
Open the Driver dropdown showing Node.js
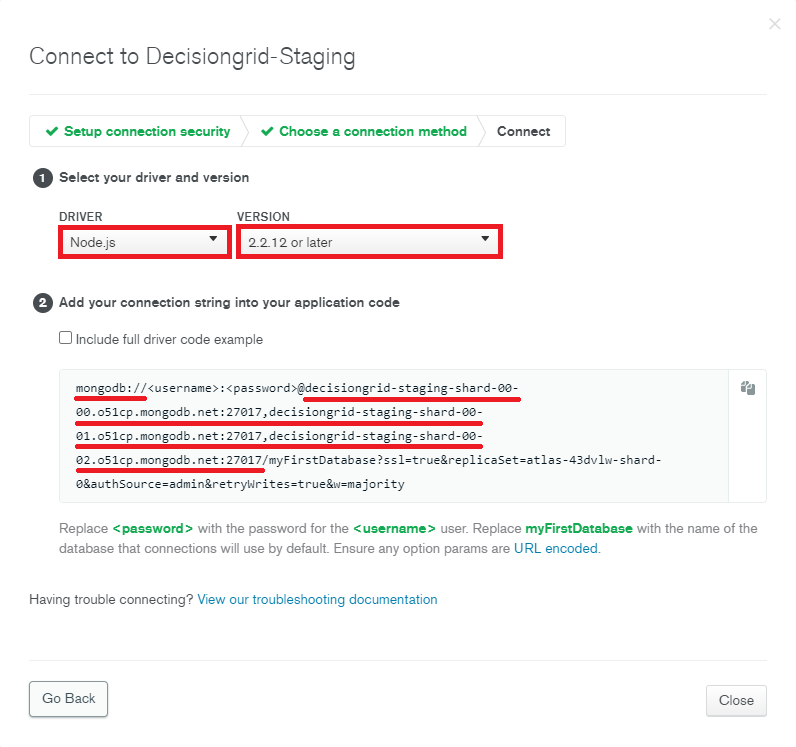click(x=144, y=242)
